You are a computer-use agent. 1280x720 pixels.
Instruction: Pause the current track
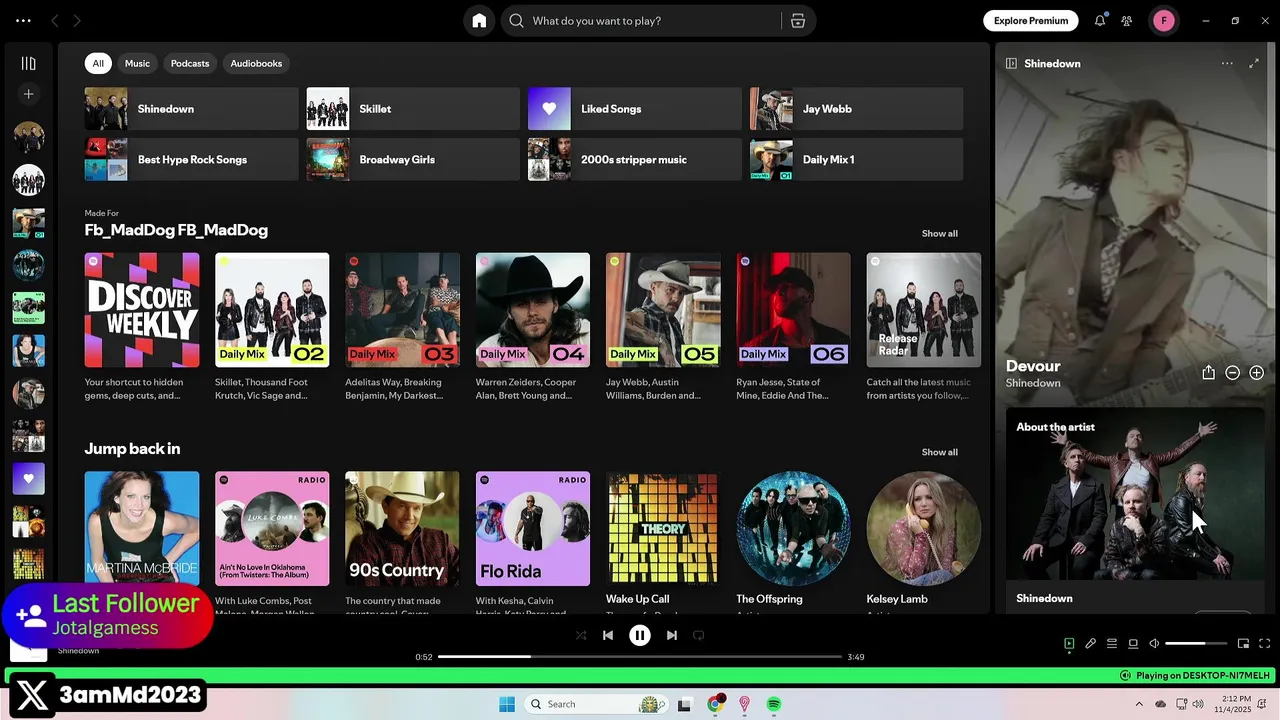click(x=640, y=635)
